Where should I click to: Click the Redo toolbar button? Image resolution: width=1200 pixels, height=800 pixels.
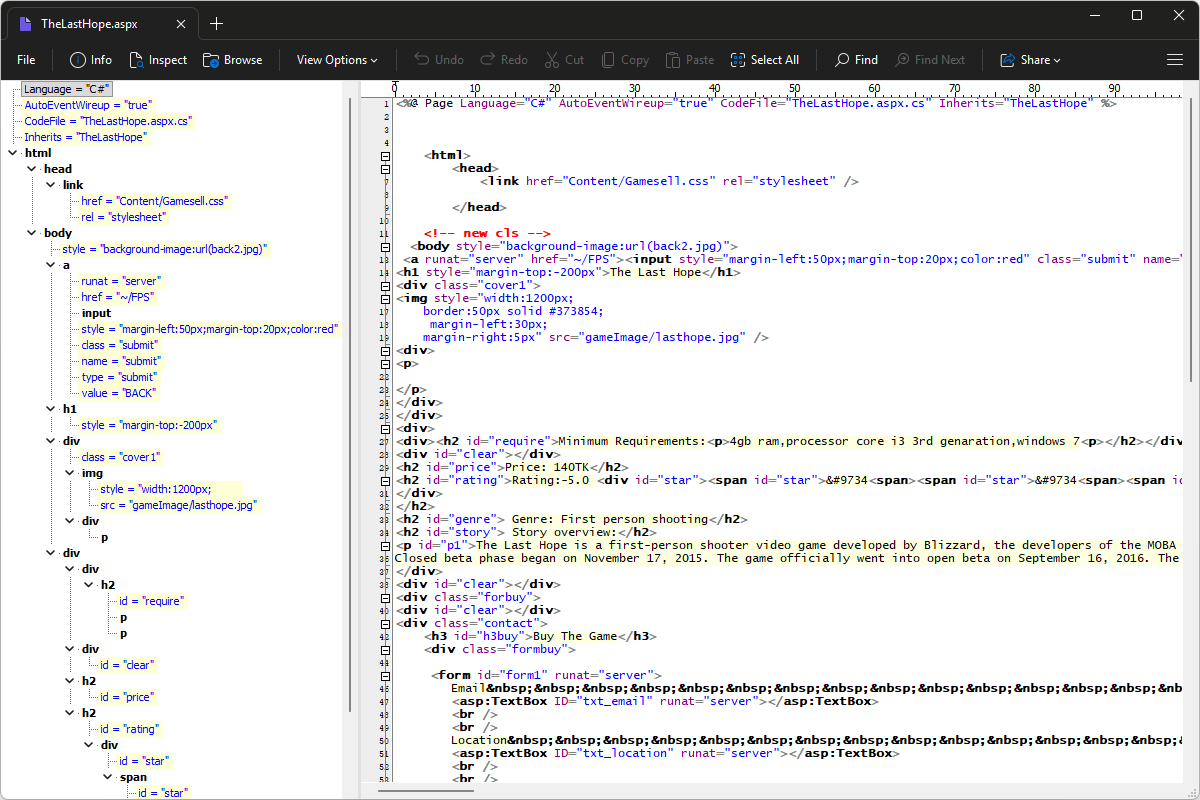[x=503, y=60]
